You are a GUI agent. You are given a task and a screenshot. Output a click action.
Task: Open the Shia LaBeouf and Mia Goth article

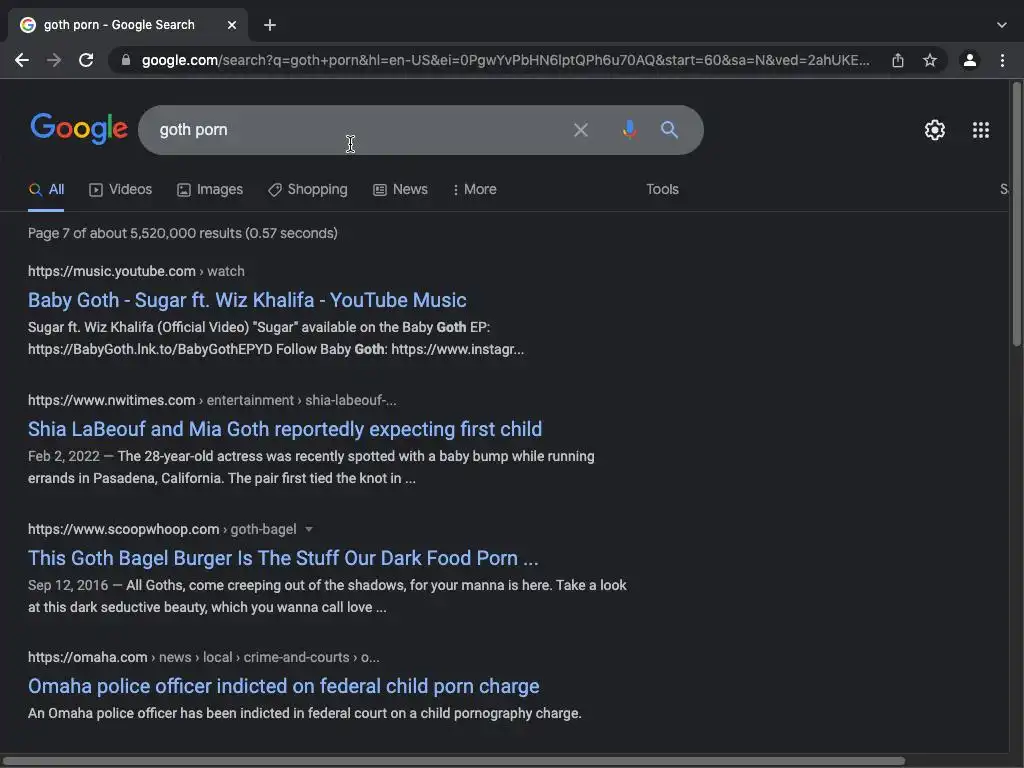(x=285, y=429)
